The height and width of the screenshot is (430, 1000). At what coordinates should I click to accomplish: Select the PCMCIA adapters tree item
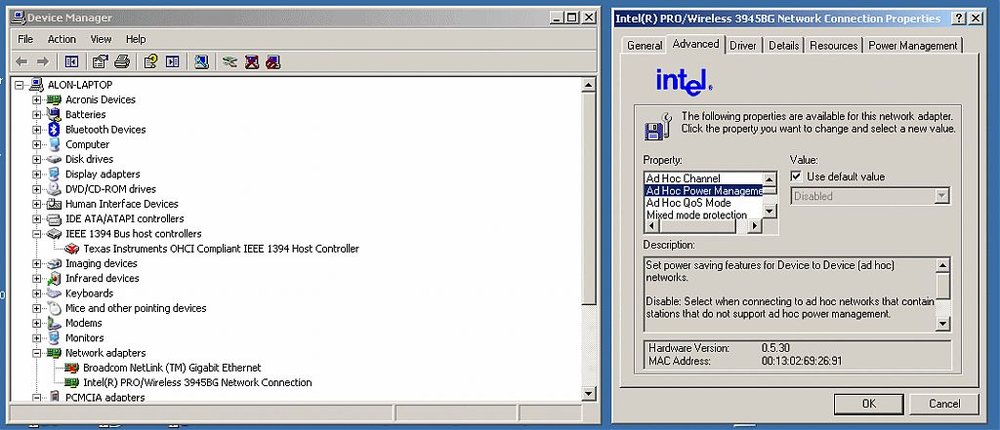click(105, 397)
